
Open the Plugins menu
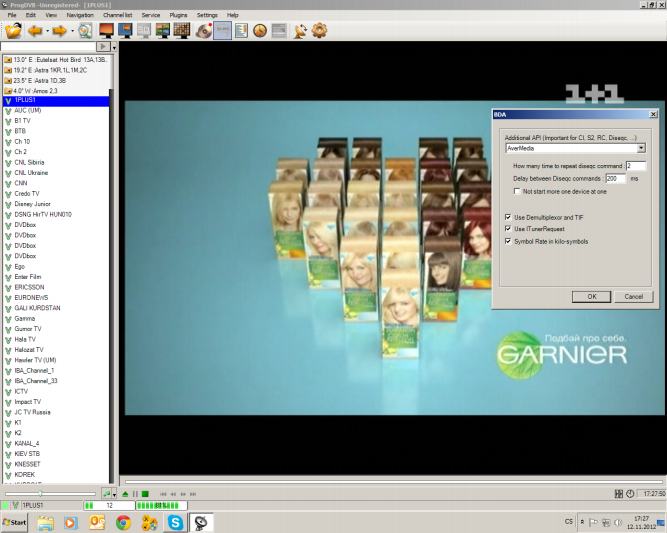point(178,16)
